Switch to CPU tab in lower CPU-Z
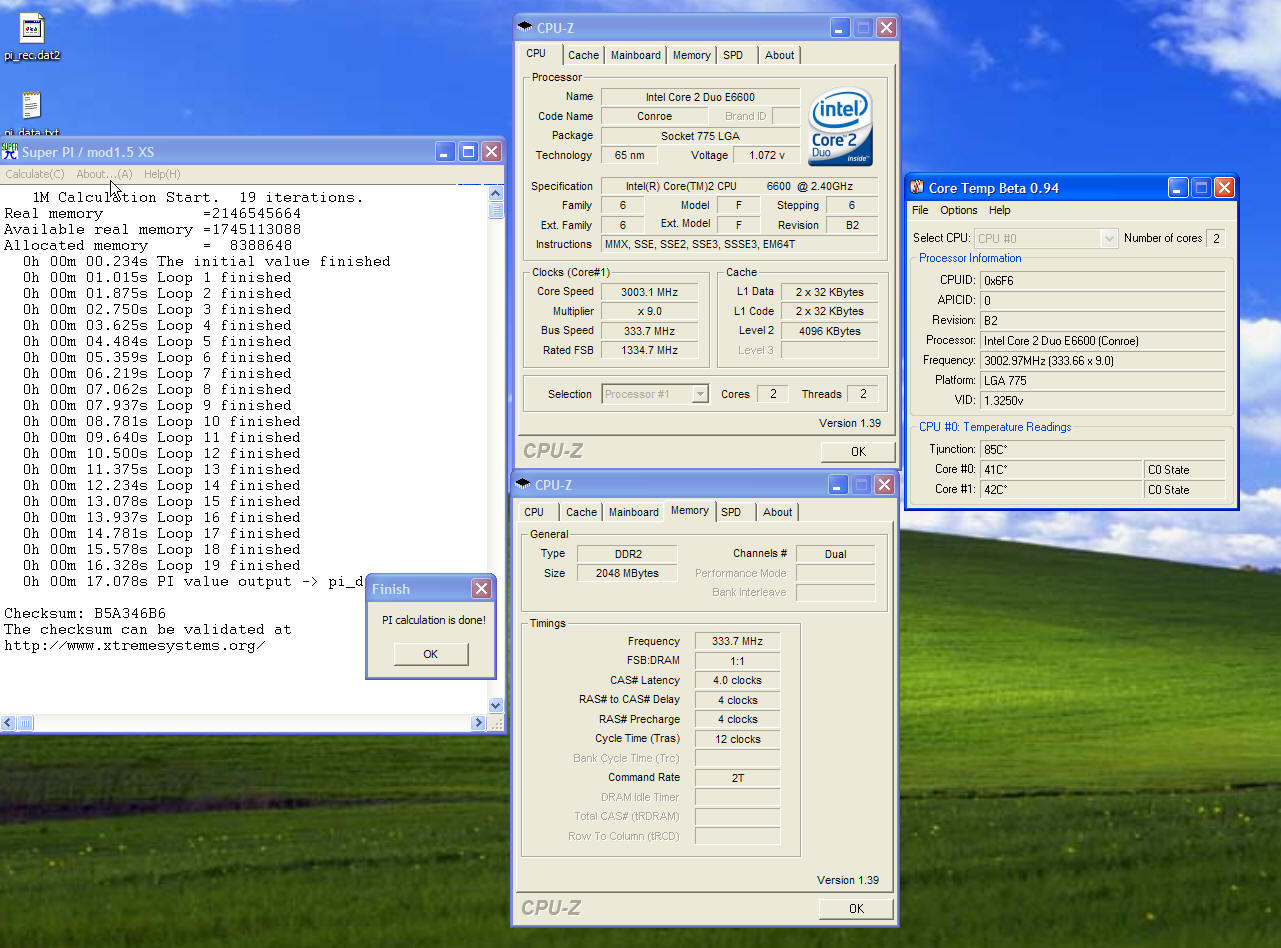Image resolution: width=1281 pixels, height=948 pixels. tap(535, 512)
